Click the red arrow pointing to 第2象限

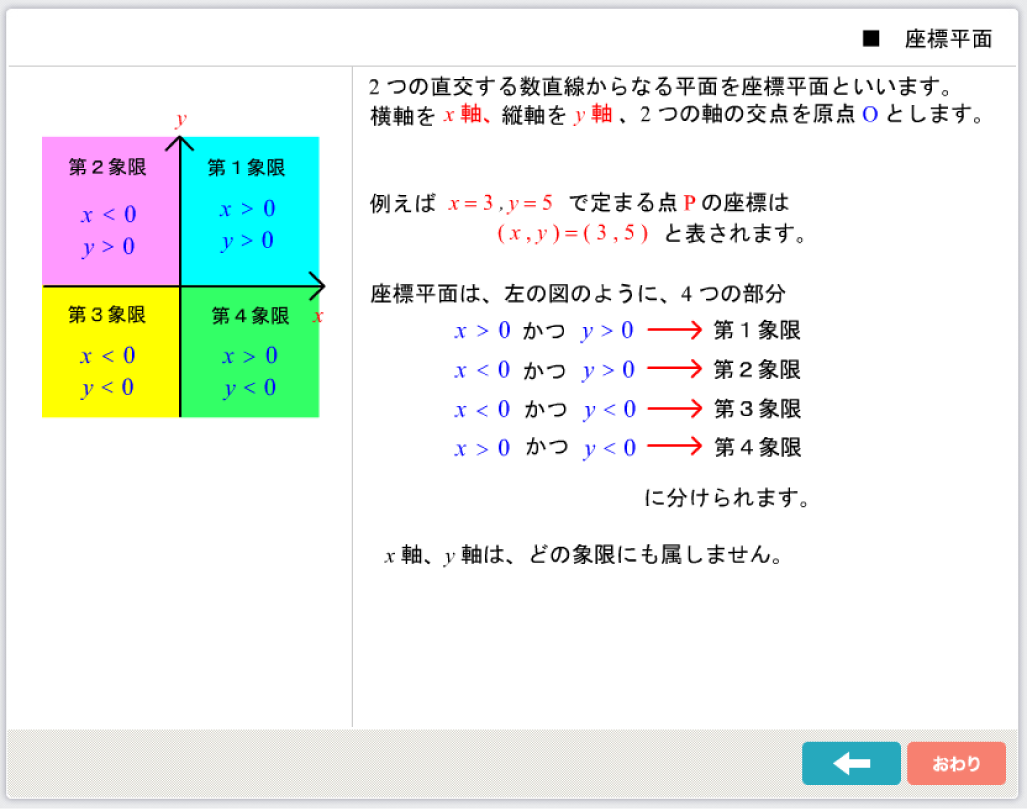tap(675, 370)
